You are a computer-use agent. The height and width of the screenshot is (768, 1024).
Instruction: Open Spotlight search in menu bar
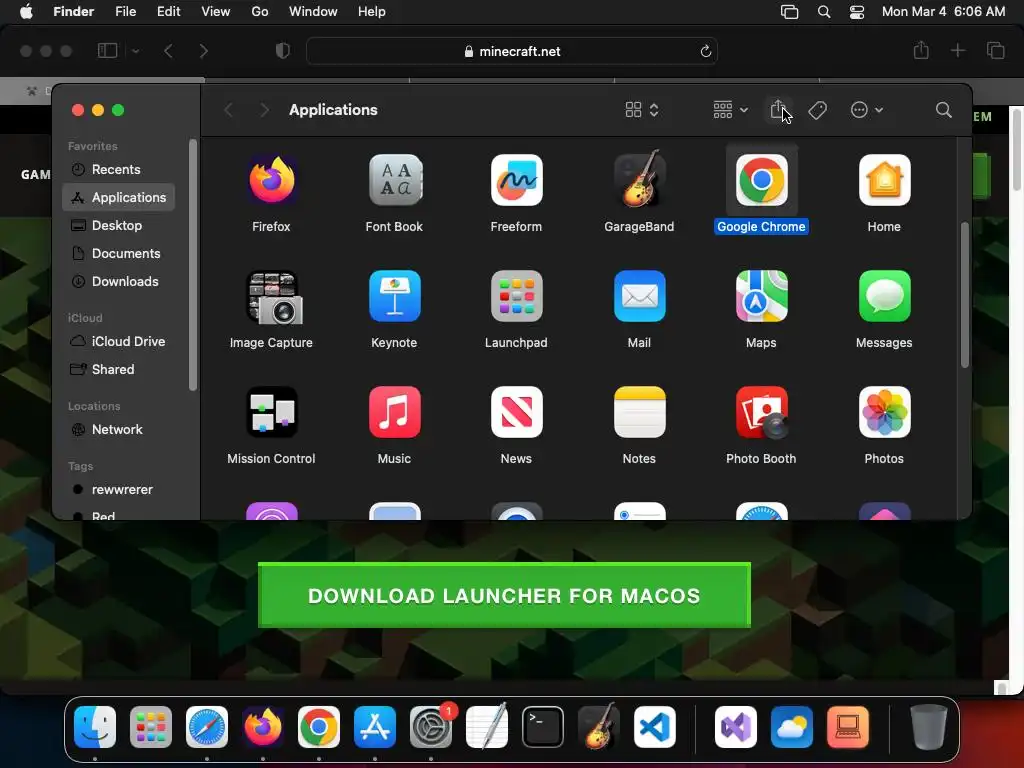click(x=824, y=12)
